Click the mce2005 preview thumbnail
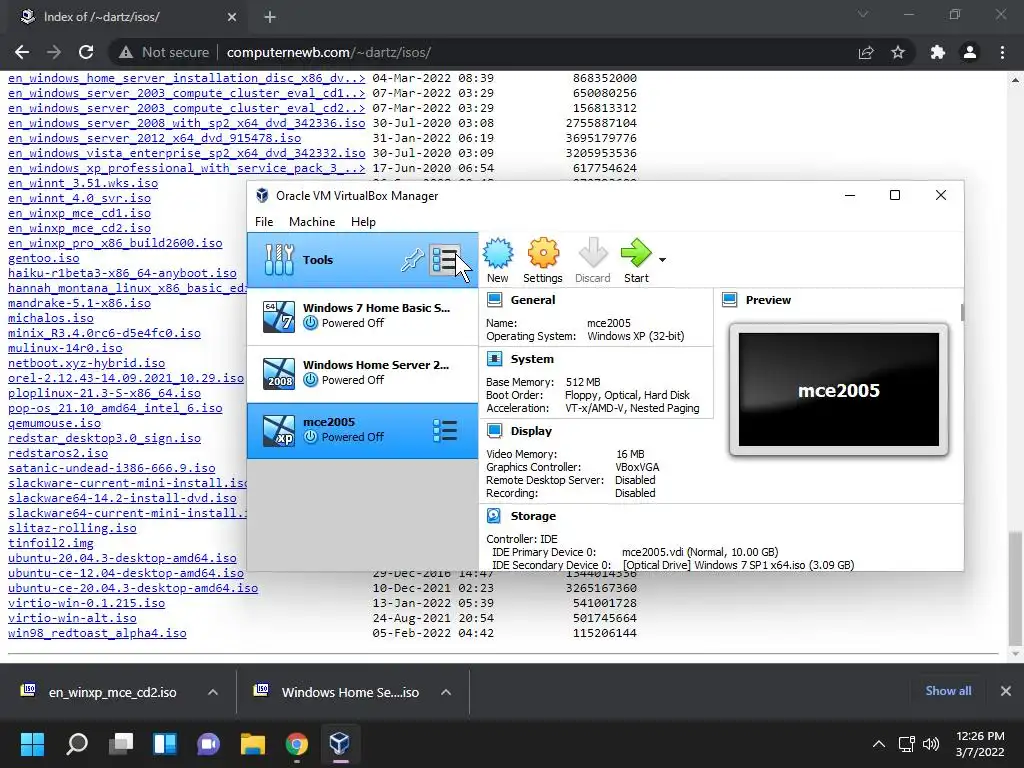 point(839,389)
